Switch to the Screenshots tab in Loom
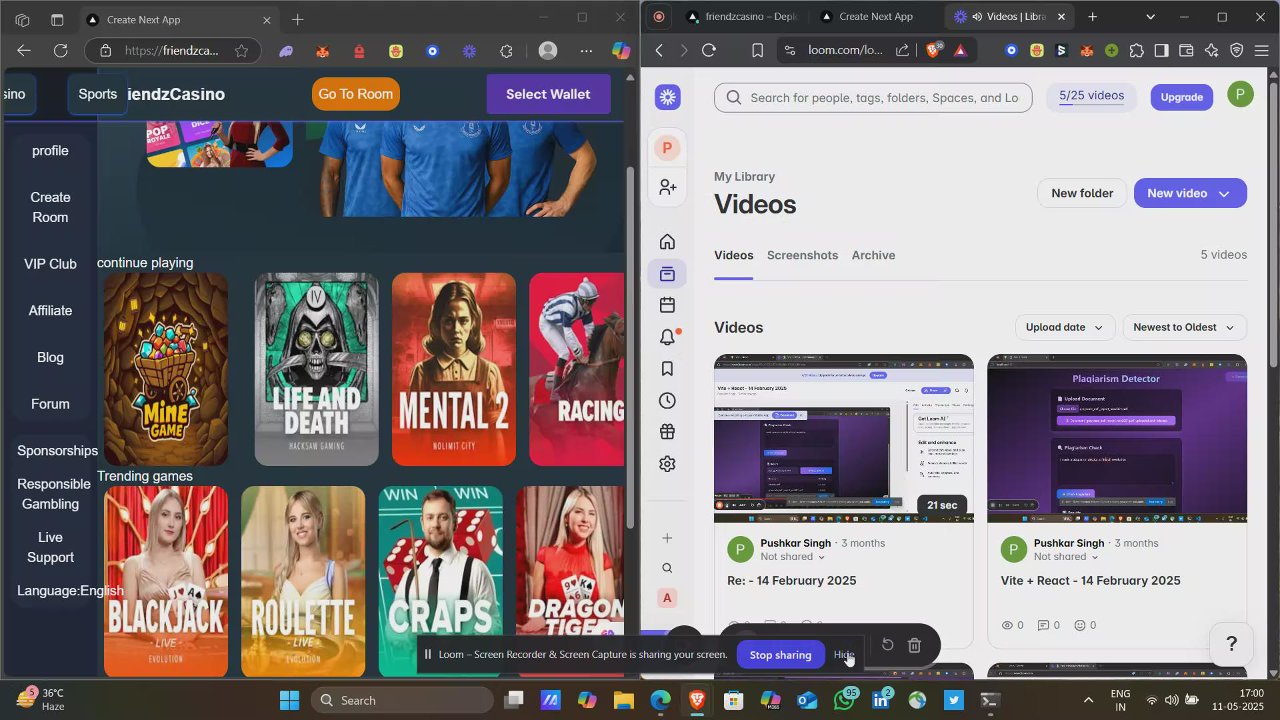 click(802, 255)
